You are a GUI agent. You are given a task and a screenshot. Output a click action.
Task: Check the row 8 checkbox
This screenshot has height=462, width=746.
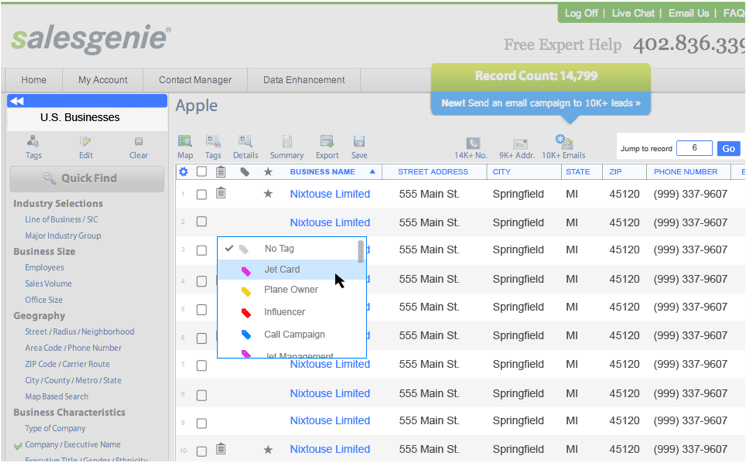tap(202, 395)
